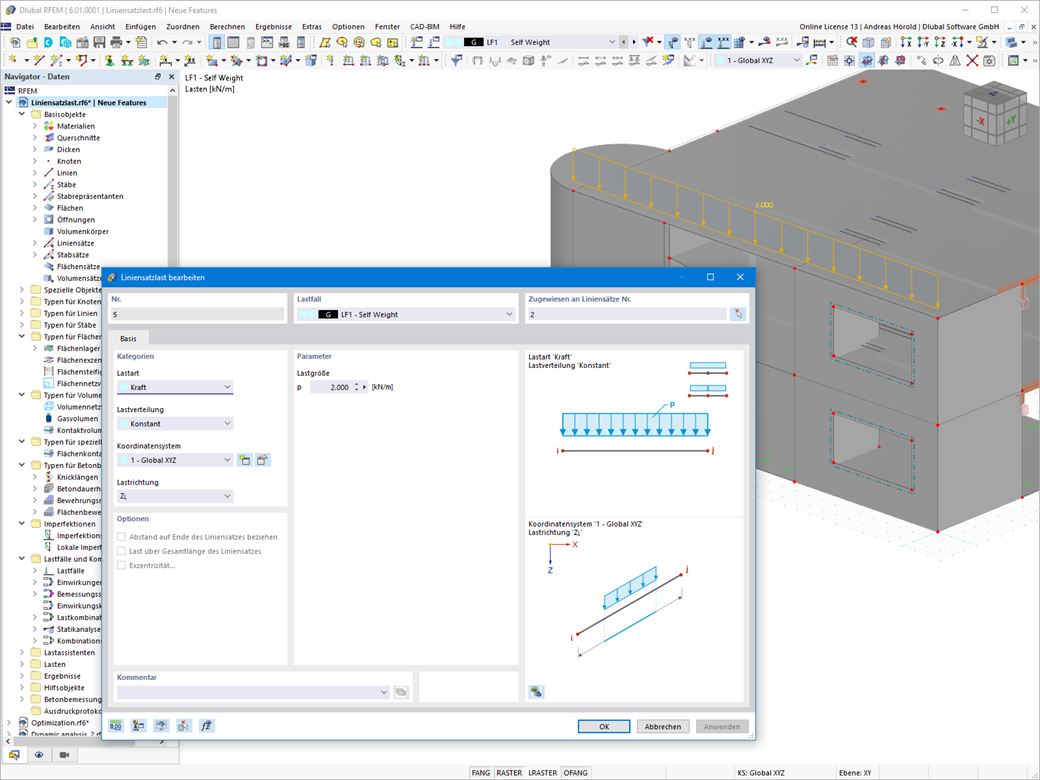Click the light blue swatch in toolbar coordinate system
The width and height of the screenshot is (1040, 780).
pyautogui.click(x=720, y=60)
